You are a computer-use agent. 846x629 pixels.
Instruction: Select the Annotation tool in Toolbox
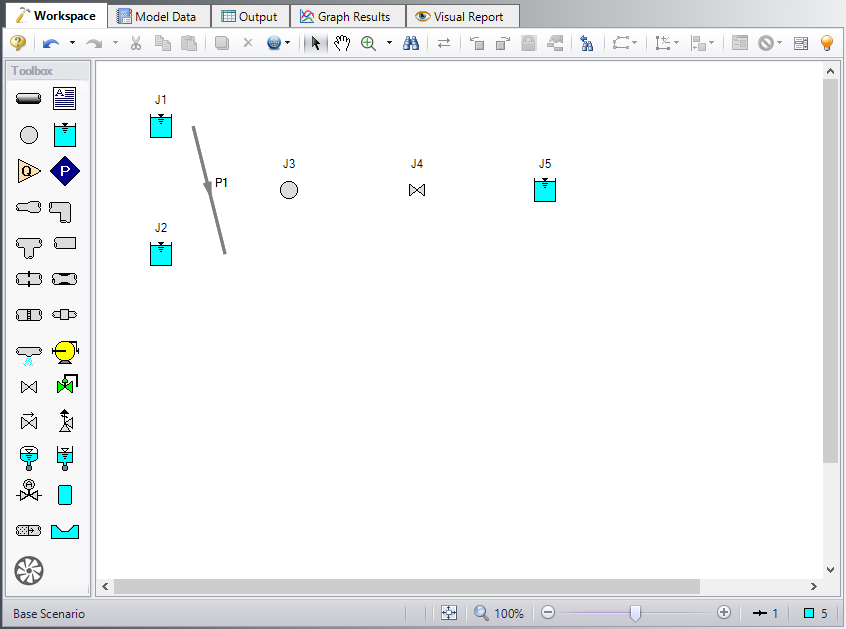point(64,99)
